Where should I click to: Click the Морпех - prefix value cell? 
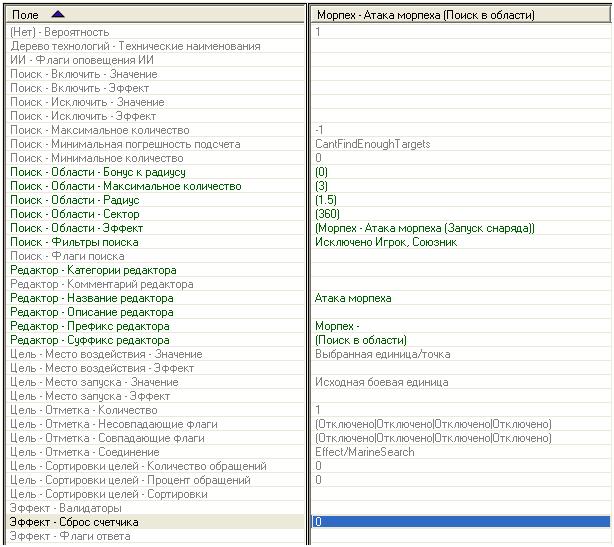338,326
